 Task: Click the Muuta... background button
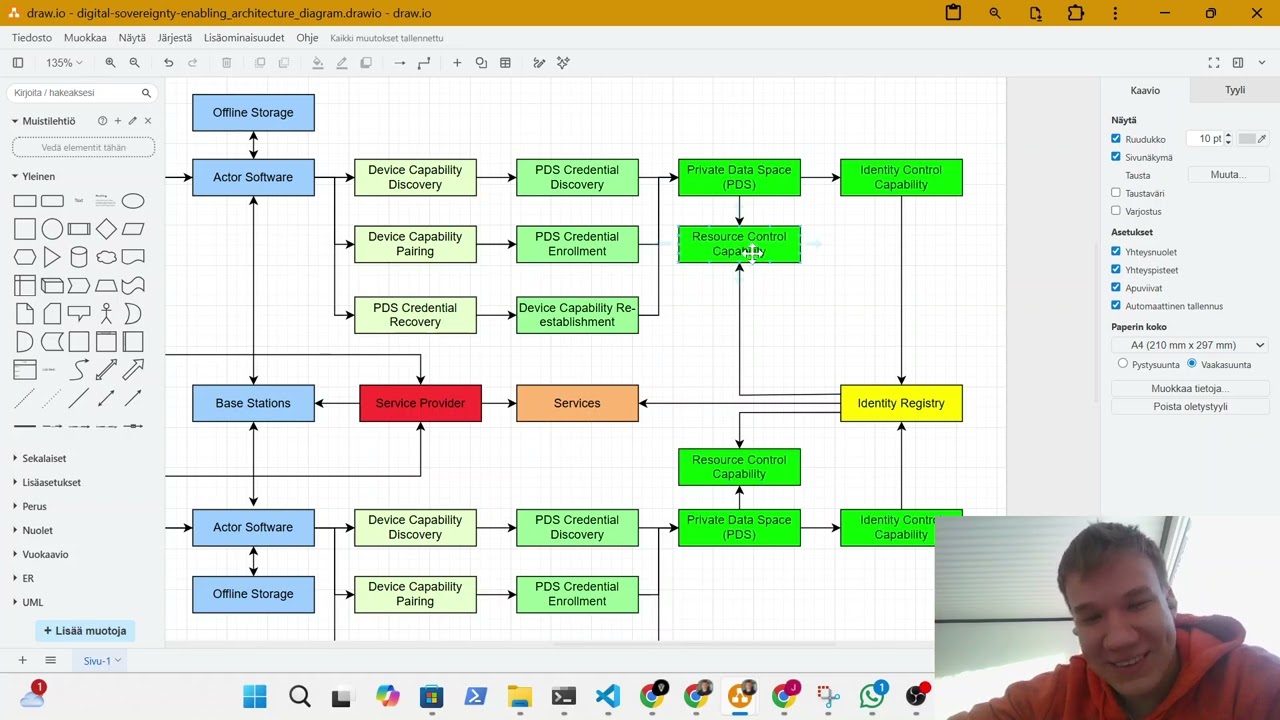point(1227,175)
